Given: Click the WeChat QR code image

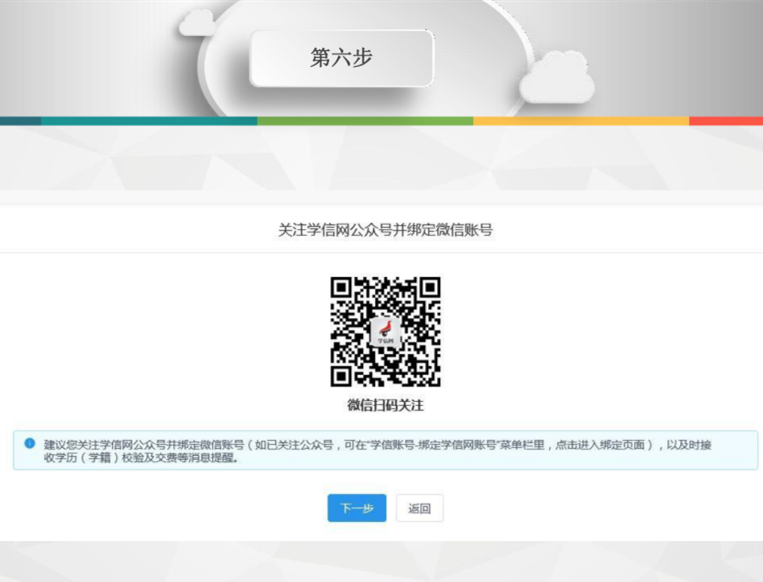Looking at the screenshot, I should (x=385, y=331).
